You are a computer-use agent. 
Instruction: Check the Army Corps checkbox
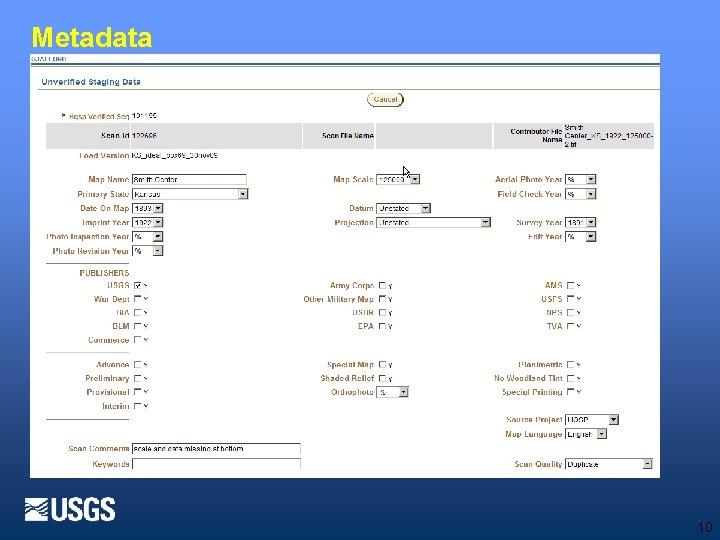pyautogui.click(x=382, y=286)
